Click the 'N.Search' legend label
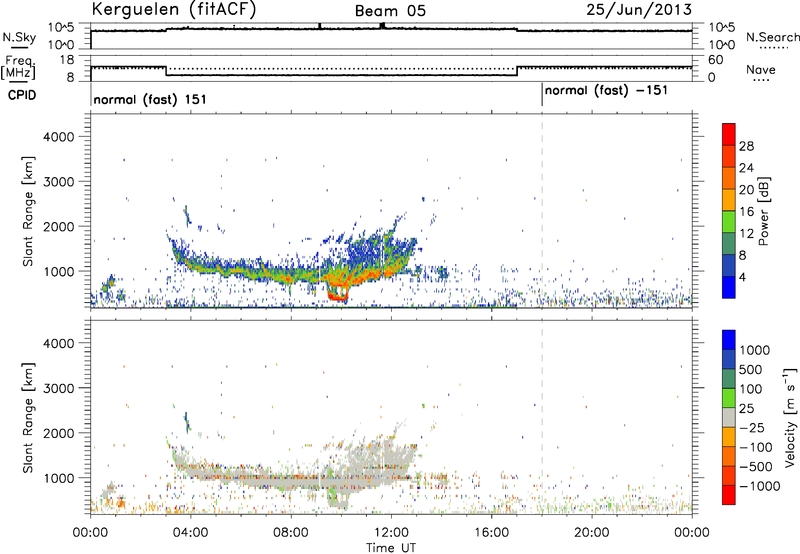This screenshot has height=554, width=800. [x=772, y=37]
